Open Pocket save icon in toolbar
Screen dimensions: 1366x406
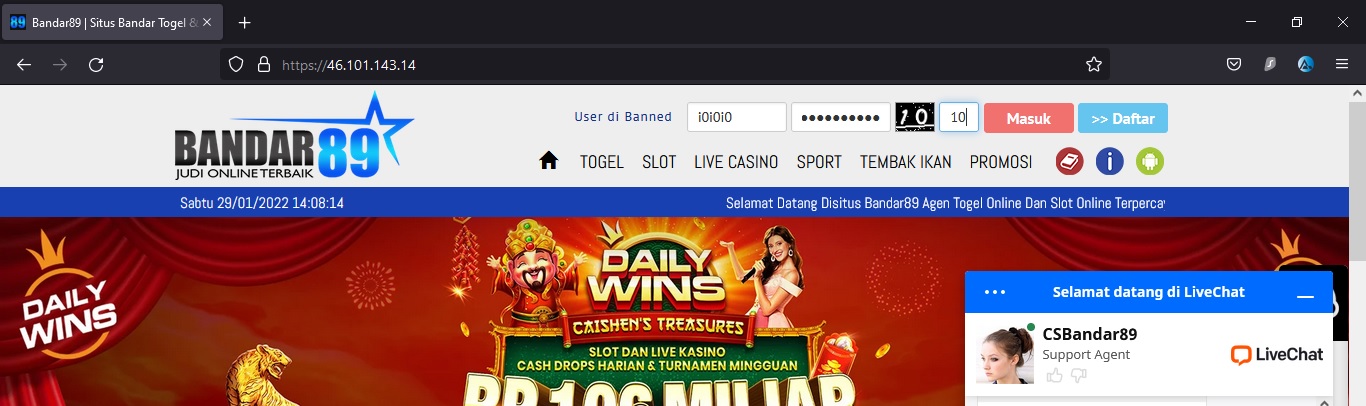(1235, 64)
